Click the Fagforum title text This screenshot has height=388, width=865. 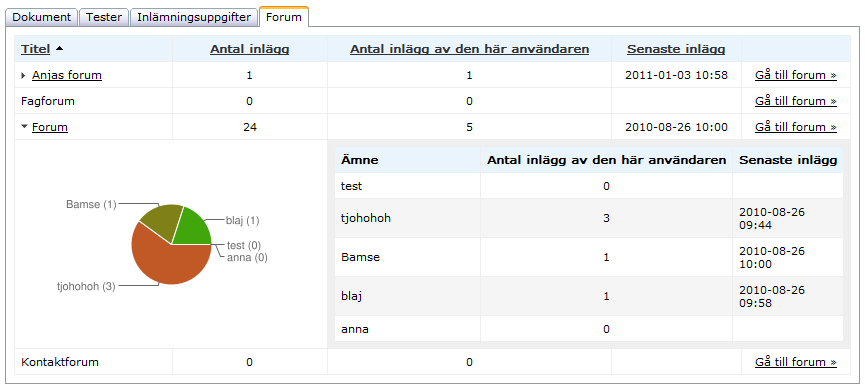[48, 102]
